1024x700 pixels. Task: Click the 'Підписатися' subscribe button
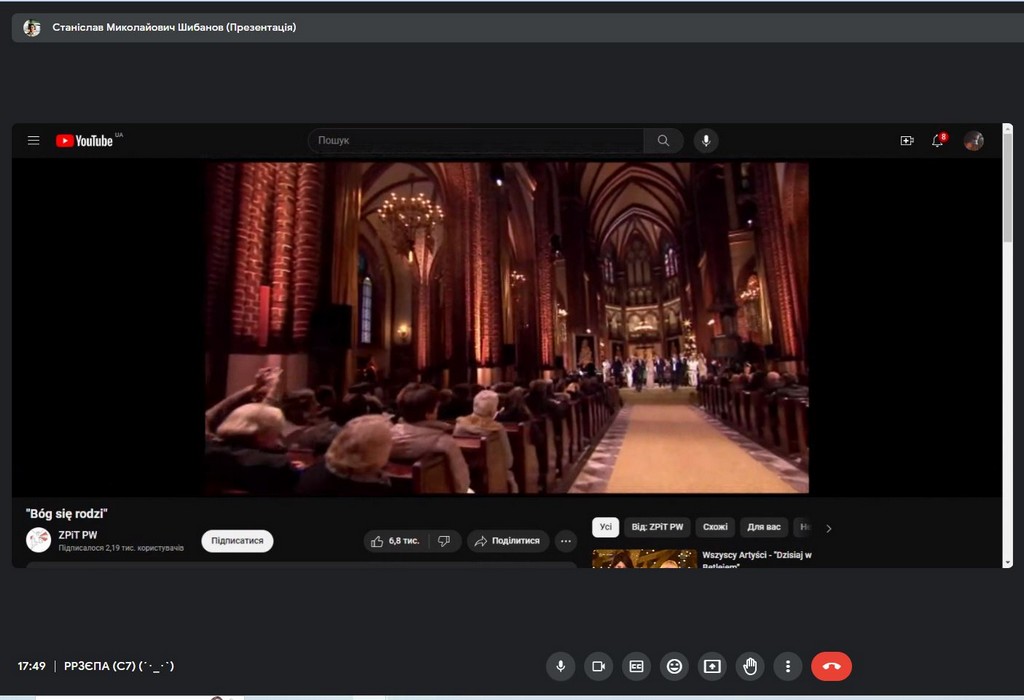coord(237,541)
